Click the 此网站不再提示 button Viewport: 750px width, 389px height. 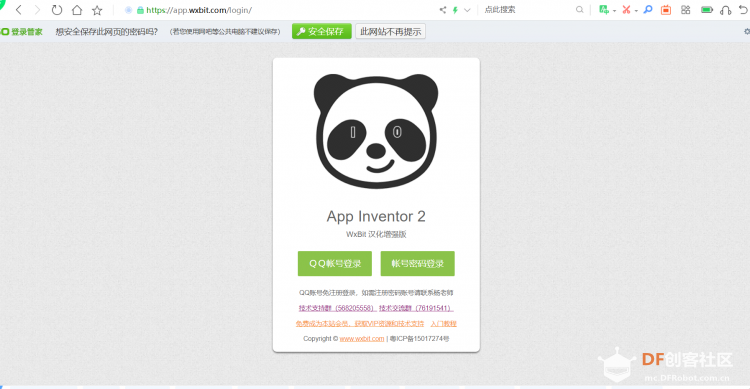click(390, 32)
